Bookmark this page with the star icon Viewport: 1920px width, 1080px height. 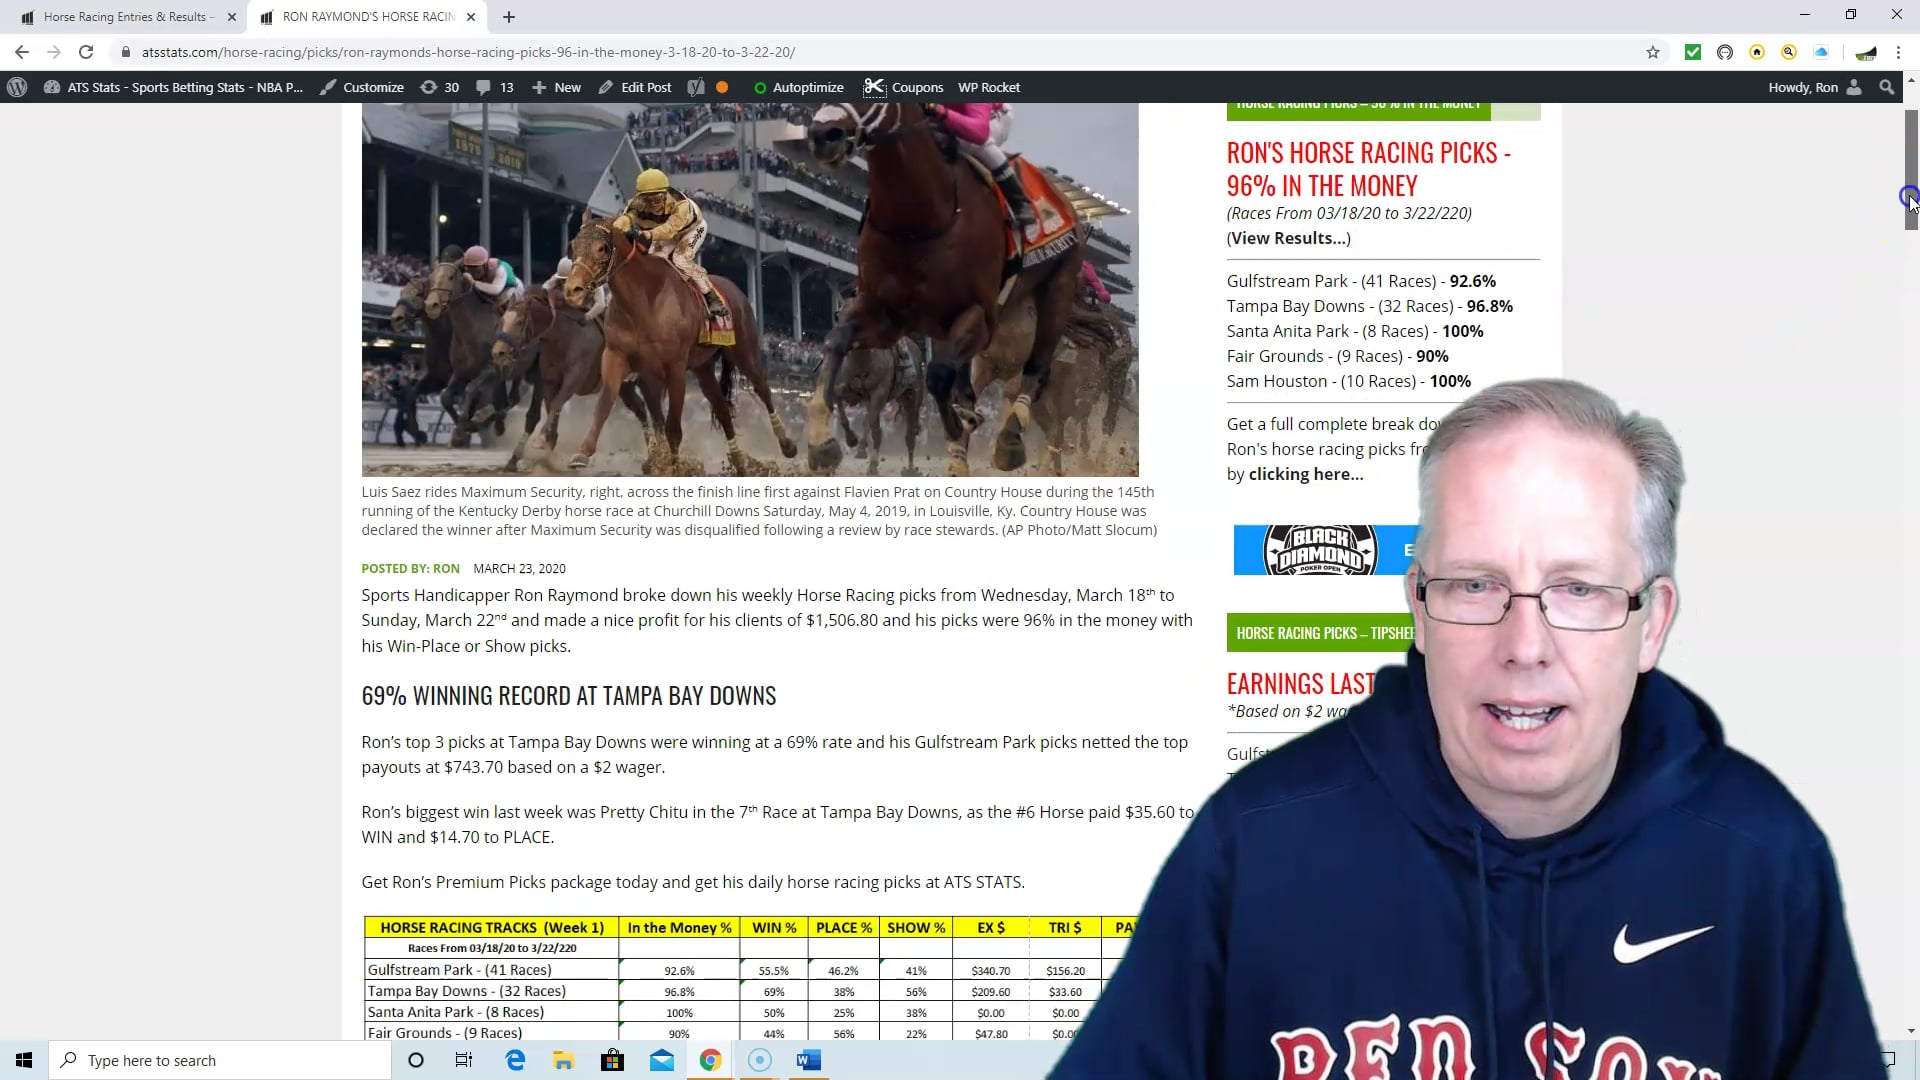tap(1653, 52)
